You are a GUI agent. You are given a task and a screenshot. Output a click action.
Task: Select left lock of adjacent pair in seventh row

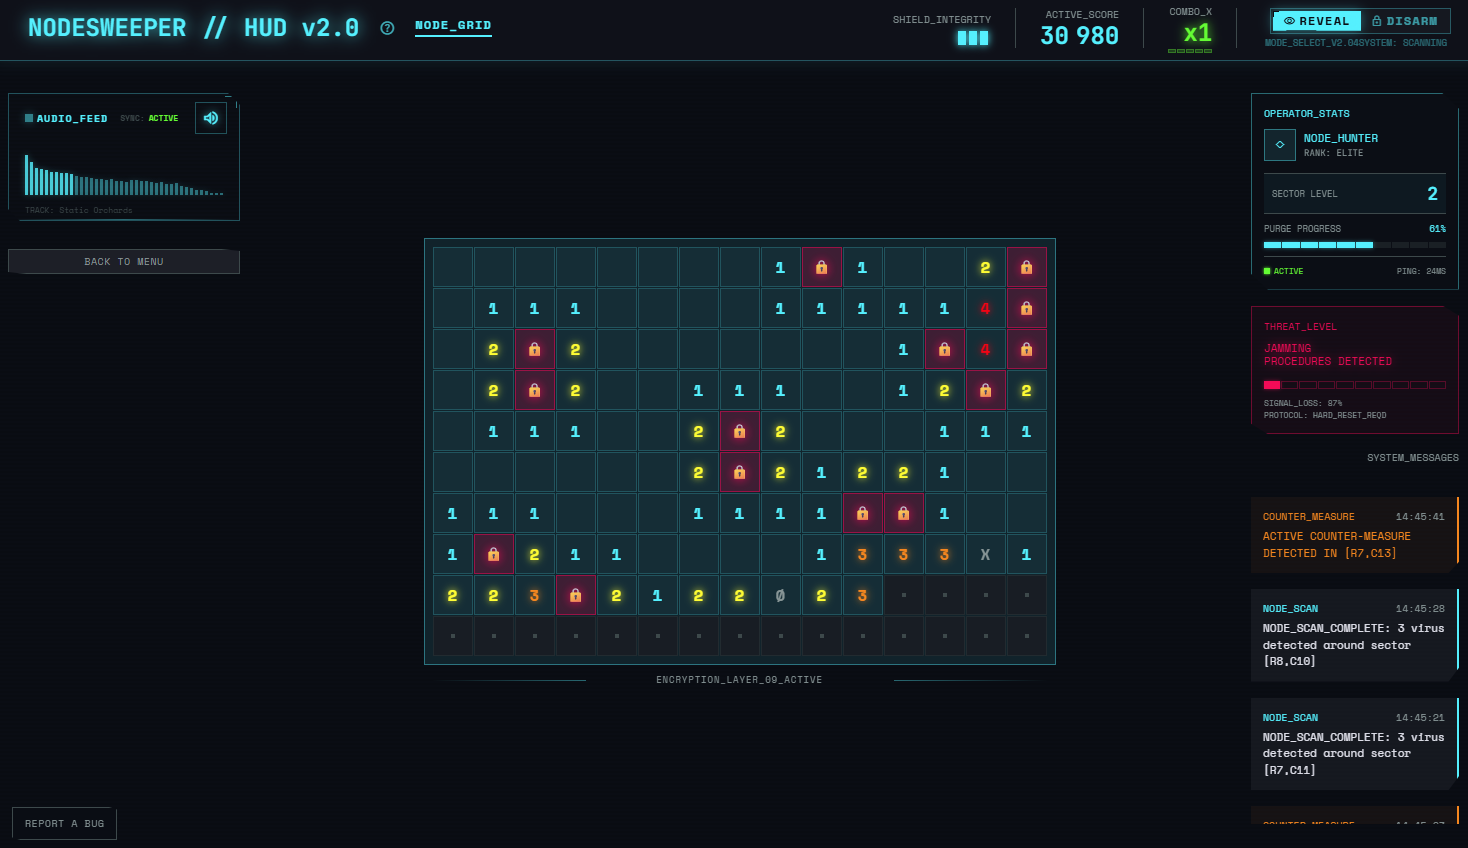point(863,514)
